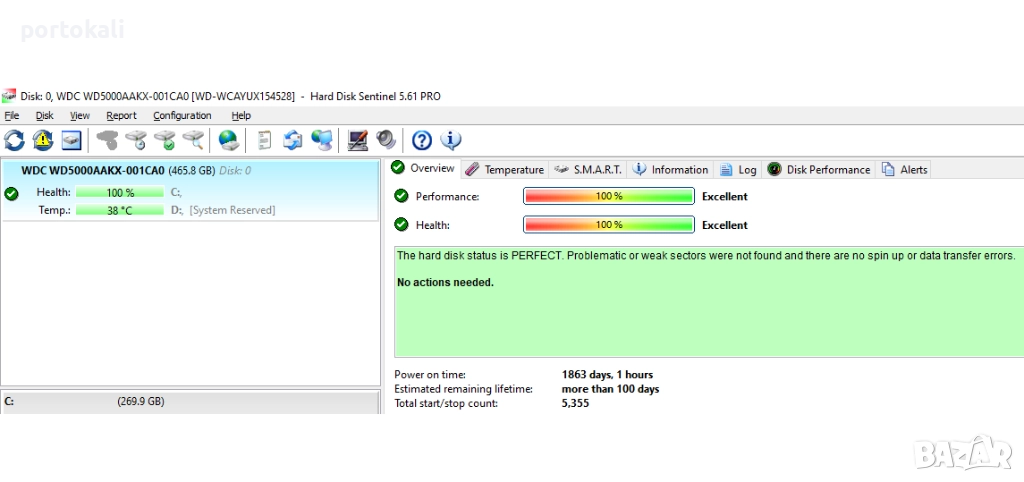
Task: Open the File menu
Action: 12,116
